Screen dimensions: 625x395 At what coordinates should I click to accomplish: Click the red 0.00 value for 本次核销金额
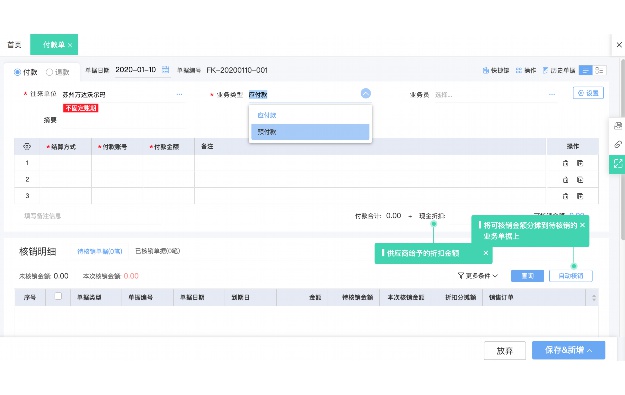coord(131,276)
